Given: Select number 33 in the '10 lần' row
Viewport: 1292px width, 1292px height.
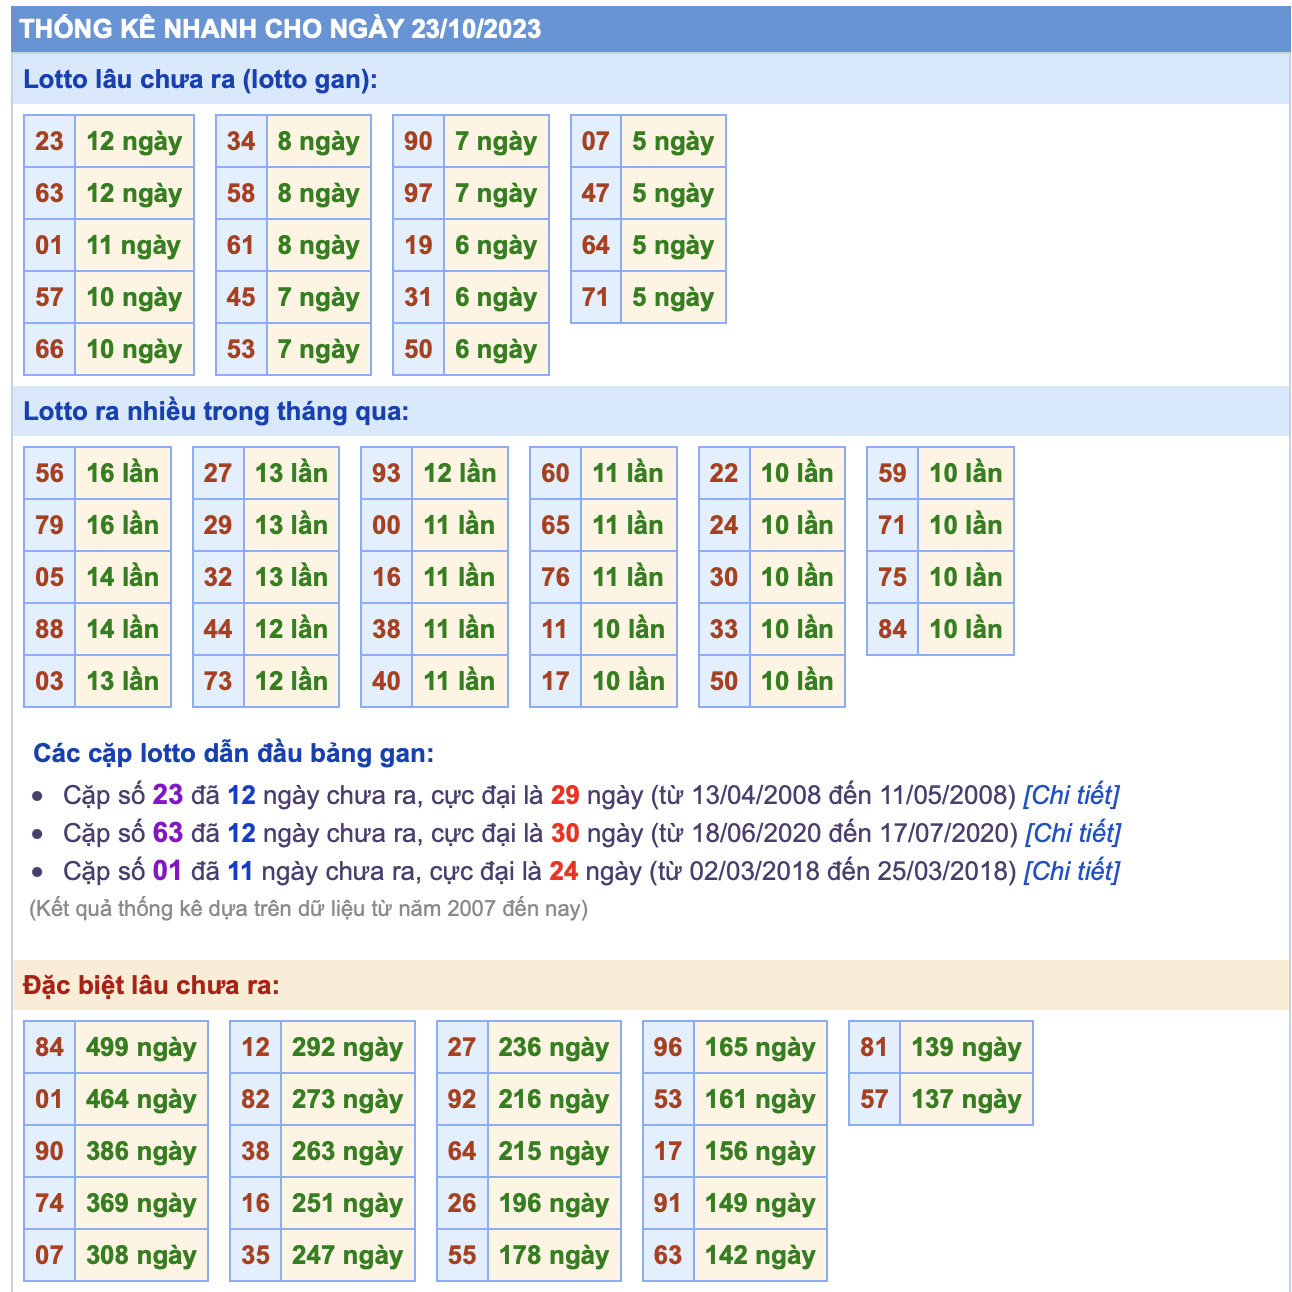Looking at the screenshot, I should (x=724, y=629).
